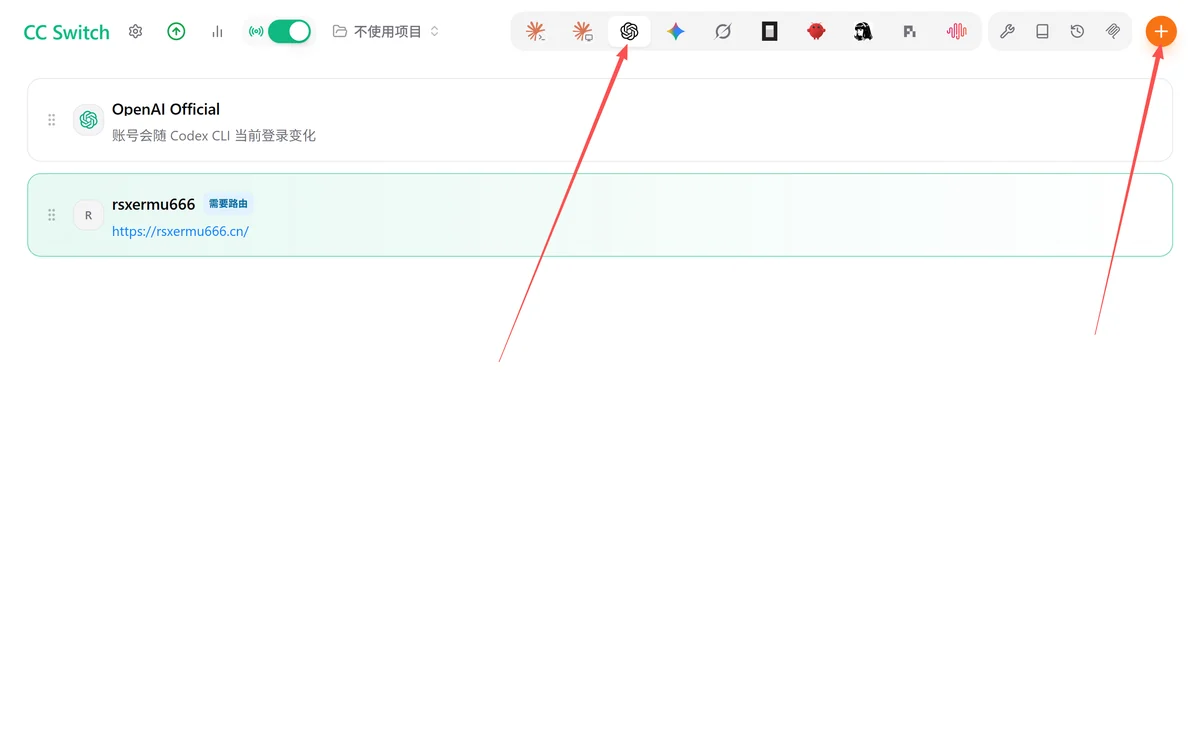This screenshot has height=755, width=1200.
Task: Open the history clock icon
Action: (x=1077, y=32)
